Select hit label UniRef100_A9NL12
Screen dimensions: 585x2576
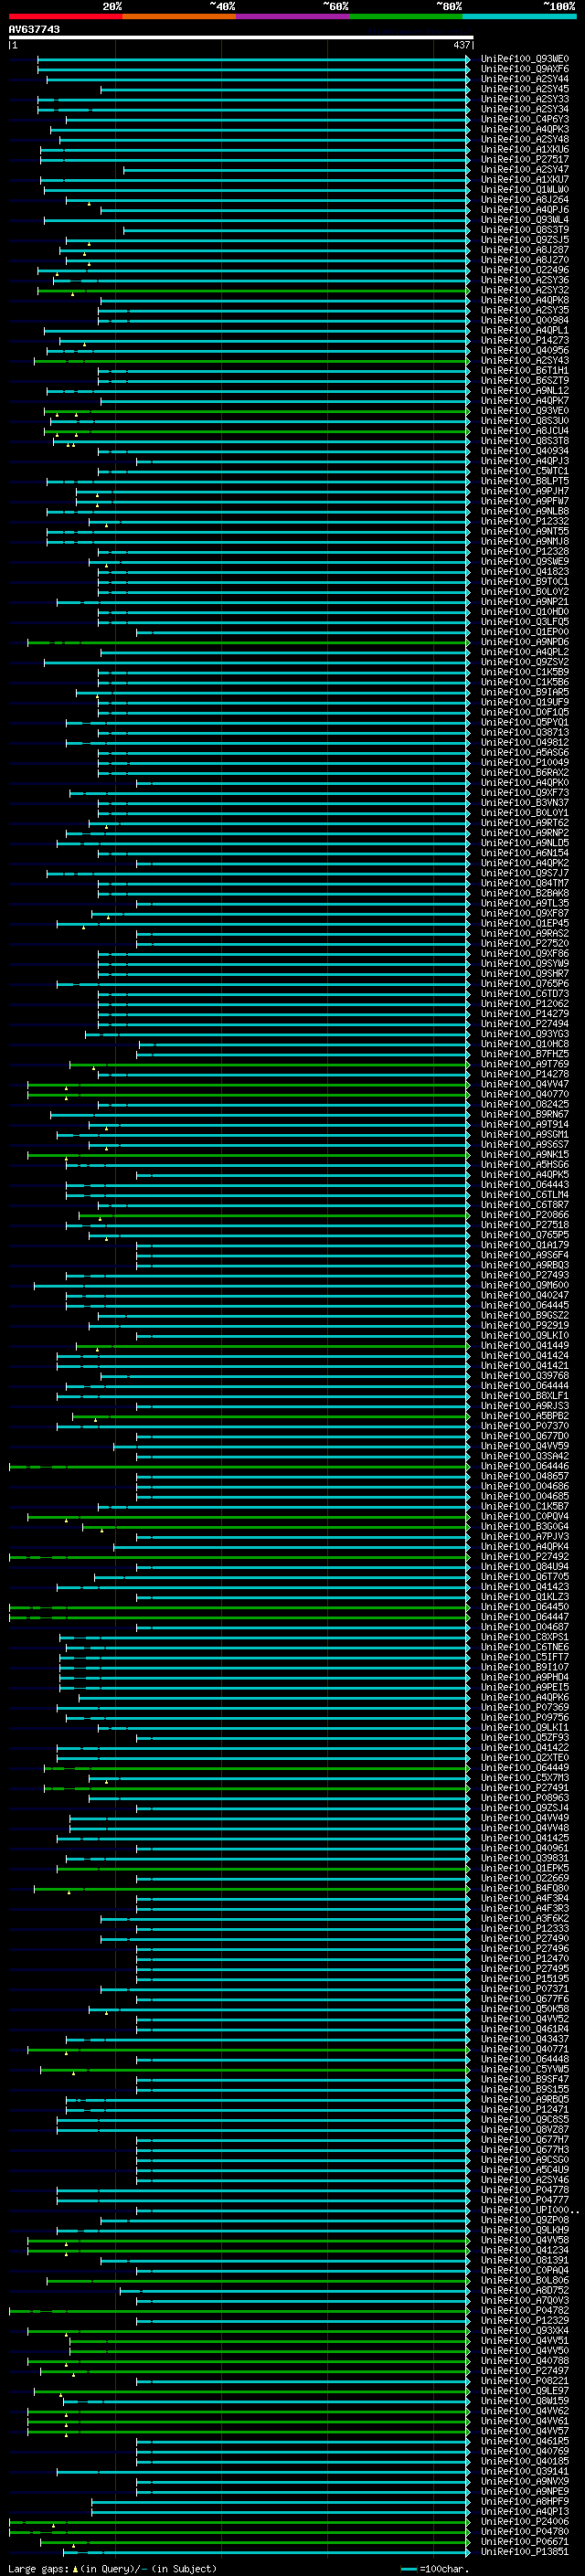click(x=525, y=391)
